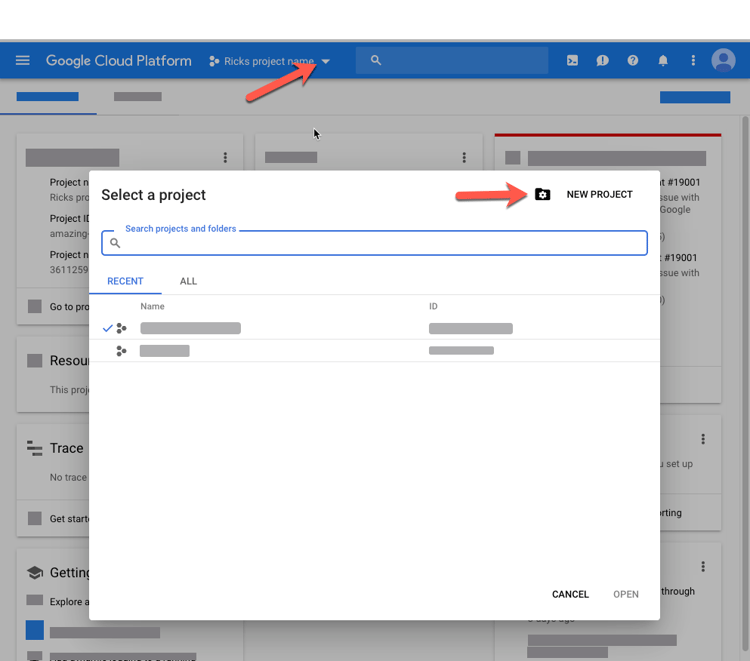
Task: Click the blue button at top right of dashboard
Action: tap(695, 97)
